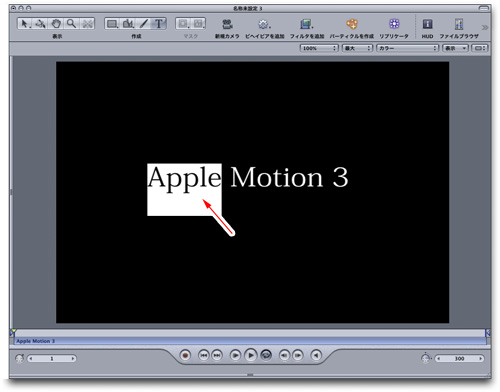This screenshot has height=392, width=500.
Task: Toggle toolbar with title bar pill button
Action: (x=484, y=8)
